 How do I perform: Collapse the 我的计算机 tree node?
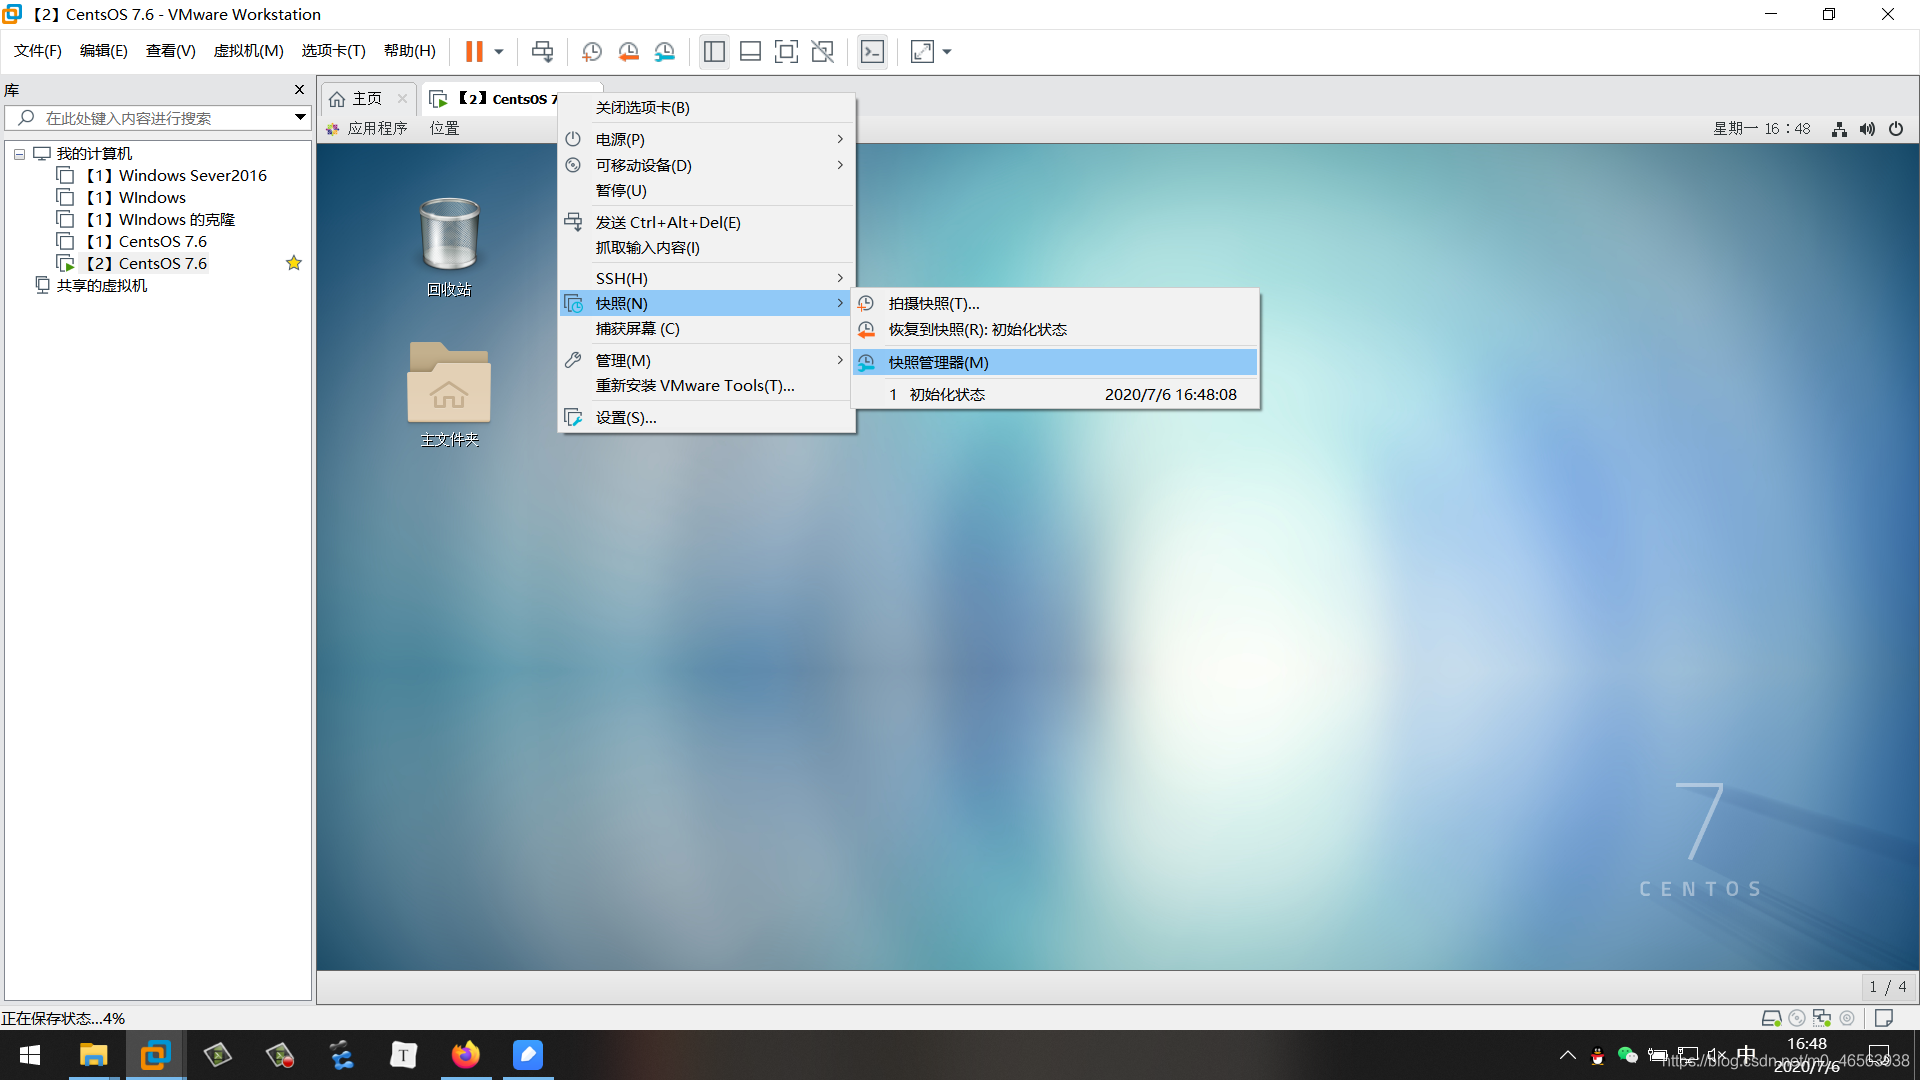(x=19, y=154)
